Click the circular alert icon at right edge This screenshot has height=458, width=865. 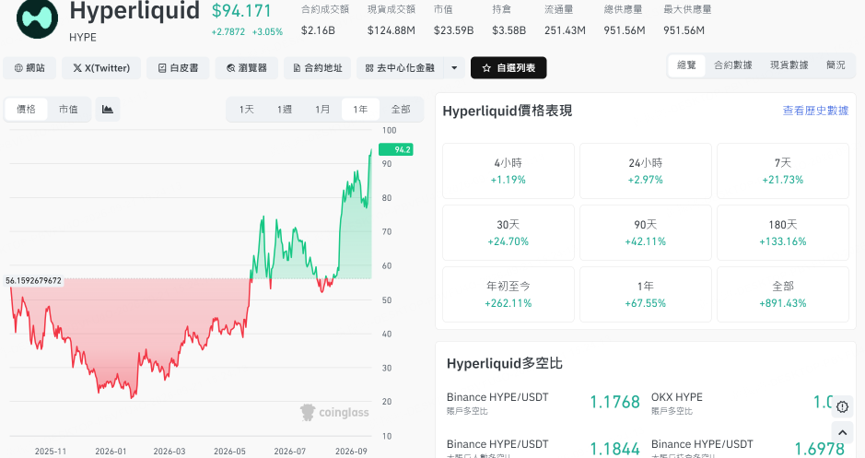coord(842,407)
